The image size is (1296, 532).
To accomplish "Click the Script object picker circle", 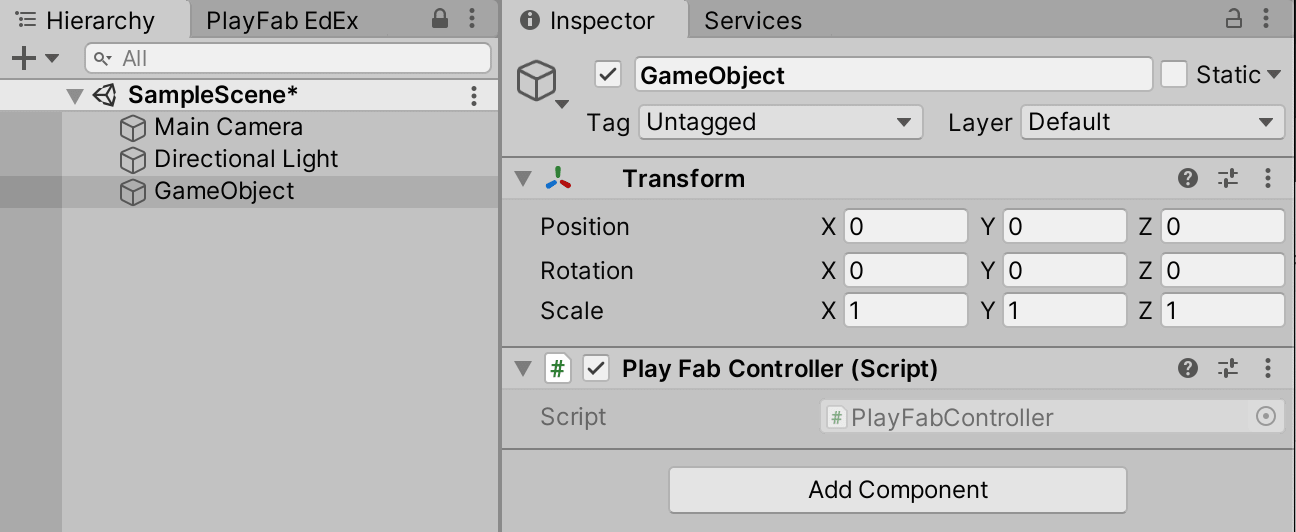I will point(1266,417).
